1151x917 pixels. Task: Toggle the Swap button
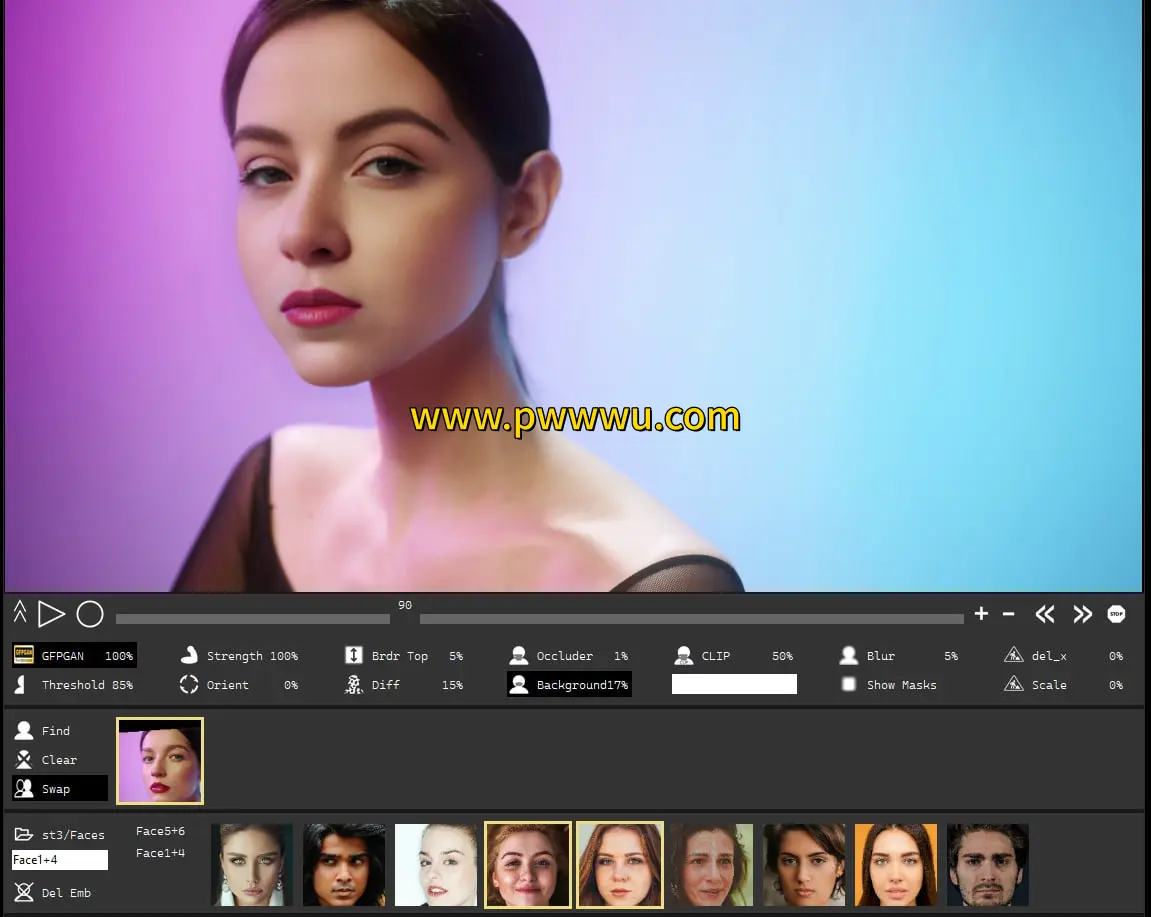(58, 789)
